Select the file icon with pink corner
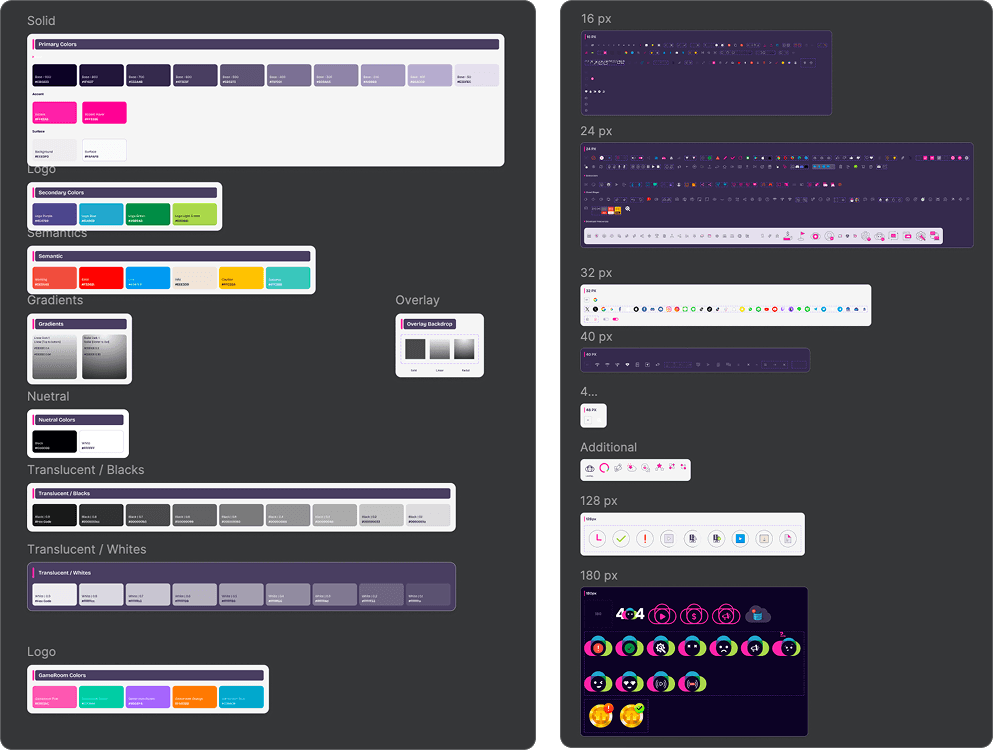 click(x=788, y=538)
